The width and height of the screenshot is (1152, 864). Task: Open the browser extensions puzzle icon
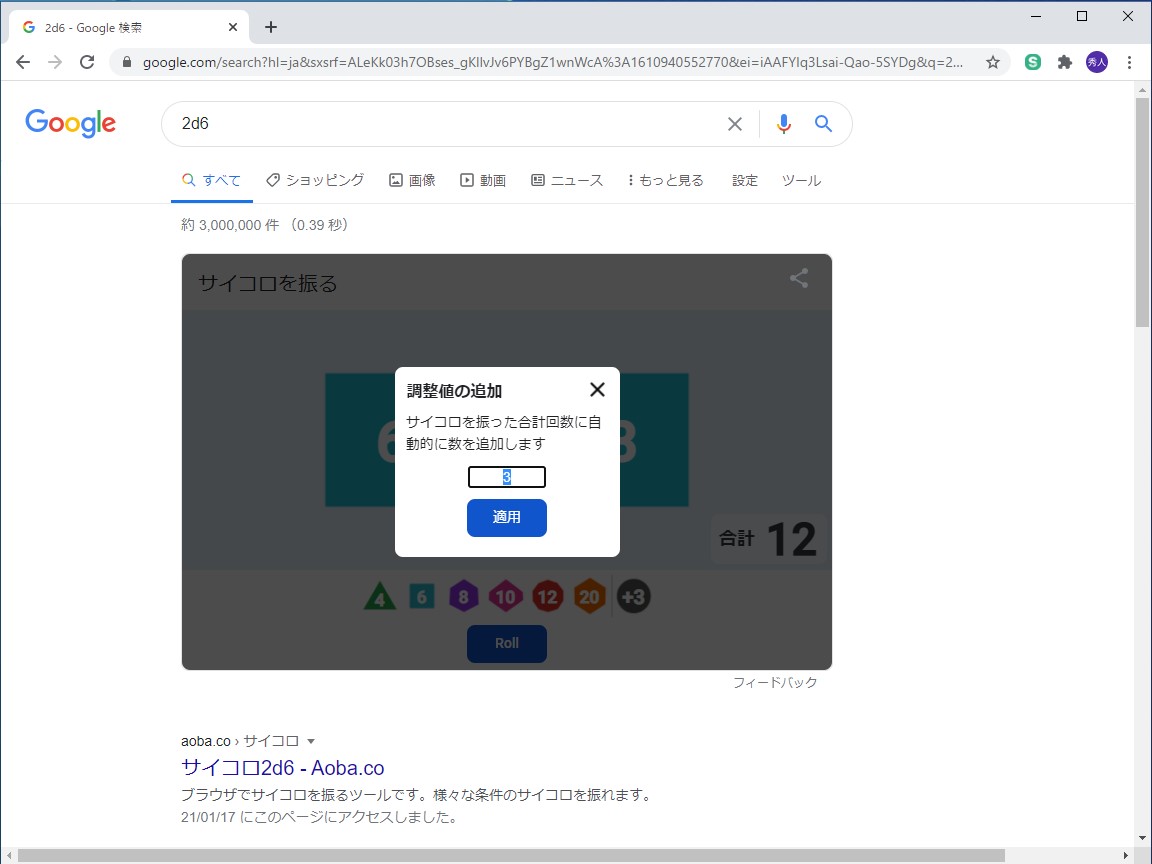click(x=1063, y=61)
